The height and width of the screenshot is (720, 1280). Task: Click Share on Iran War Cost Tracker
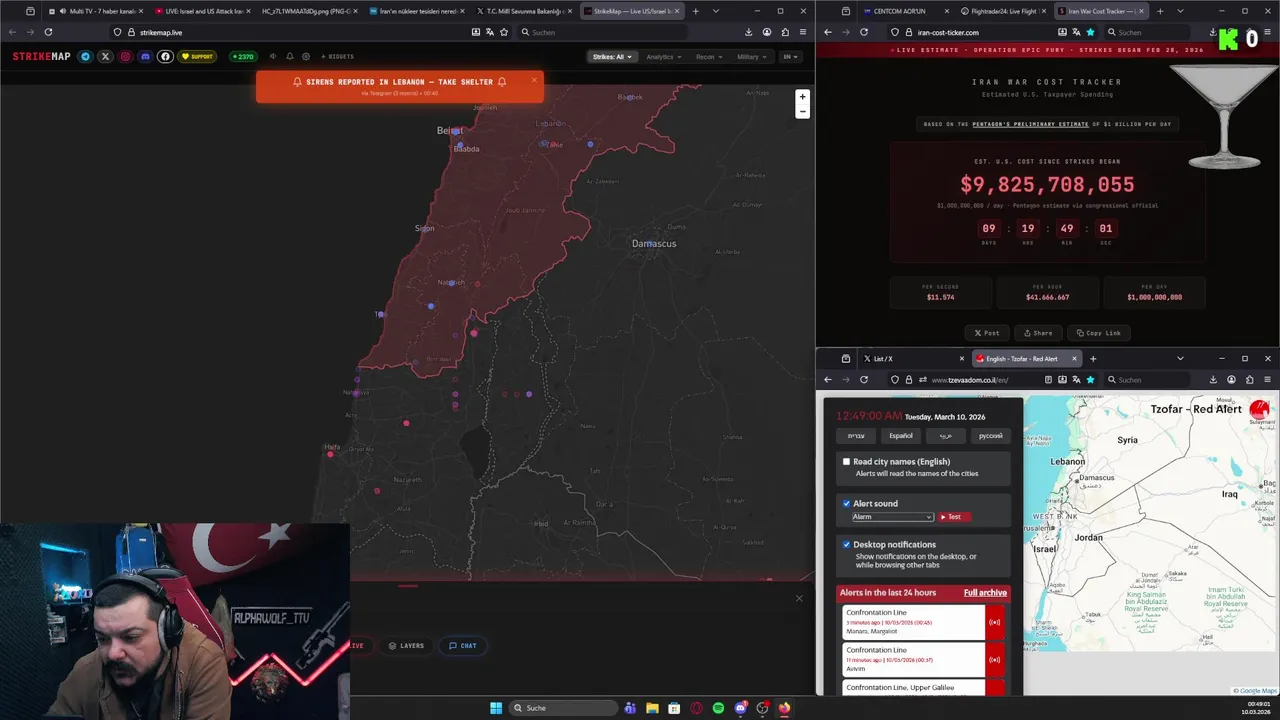[x=1037, y=333]
